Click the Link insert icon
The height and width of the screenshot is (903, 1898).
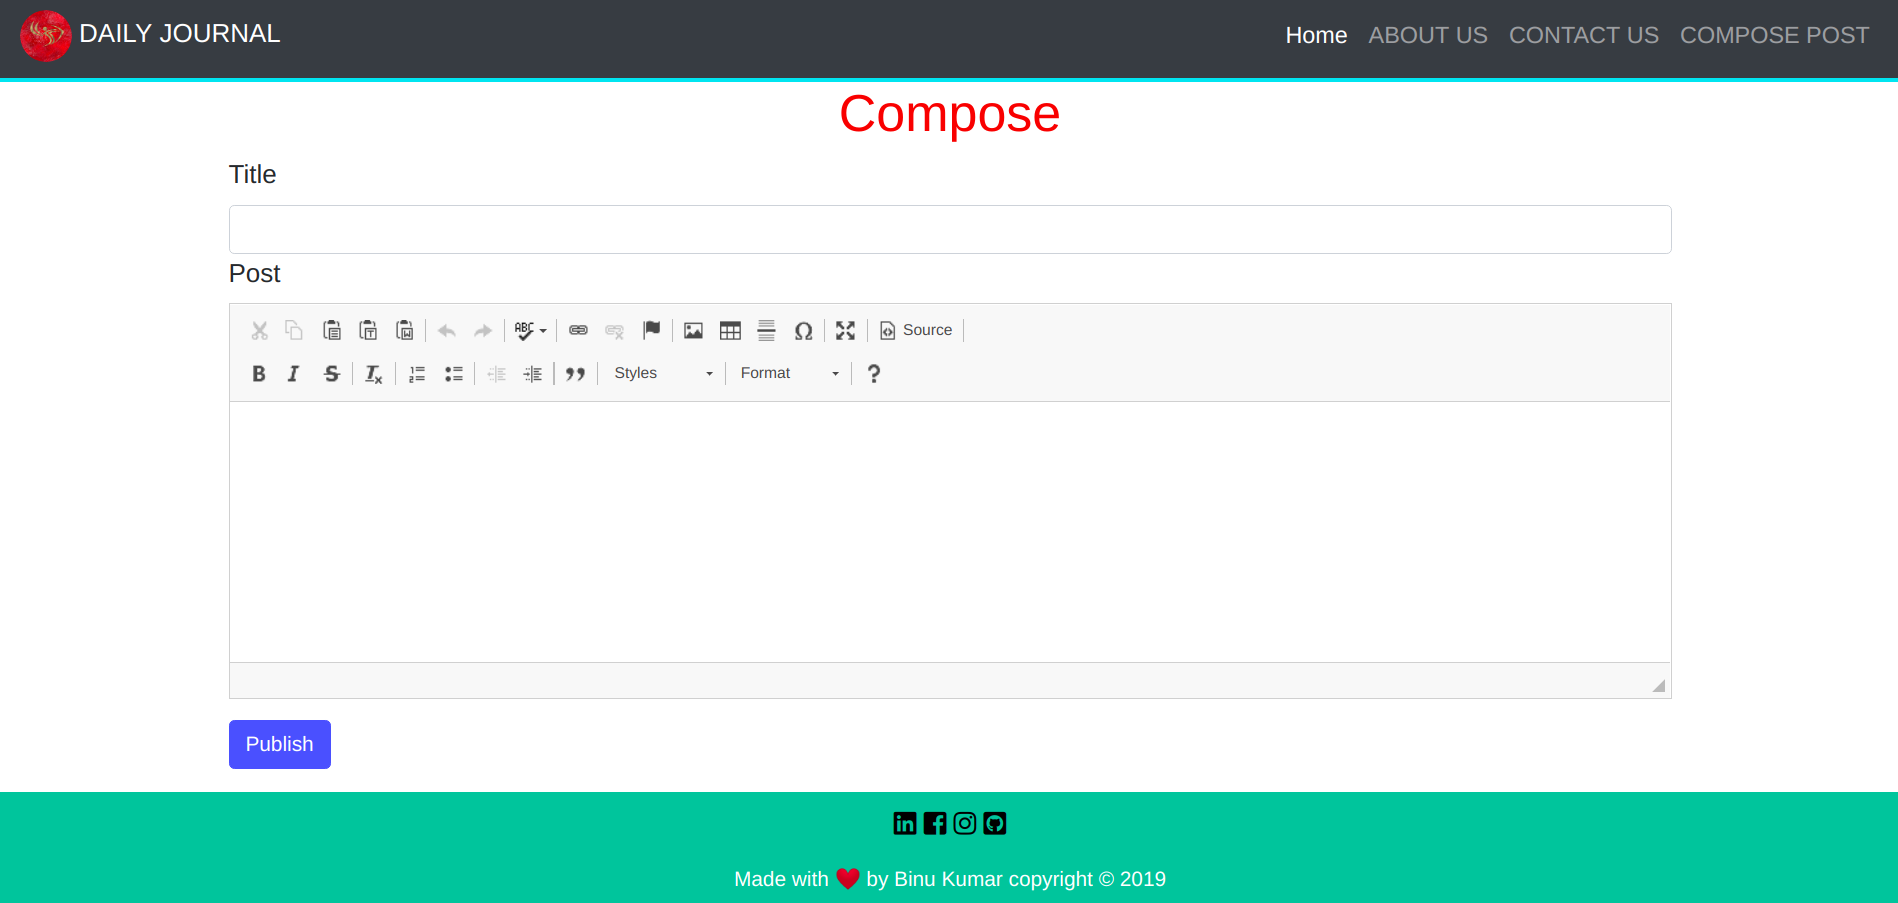pyautogui.click(x=578, y=331)
